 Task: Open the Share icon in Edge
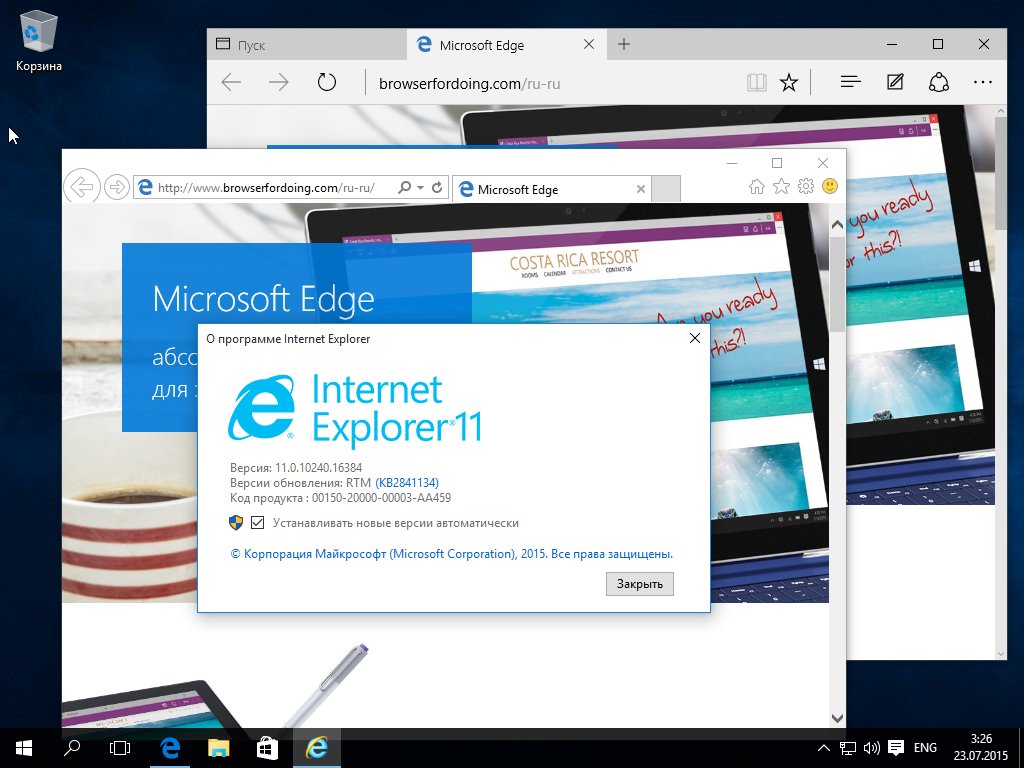tap(938, 82)
